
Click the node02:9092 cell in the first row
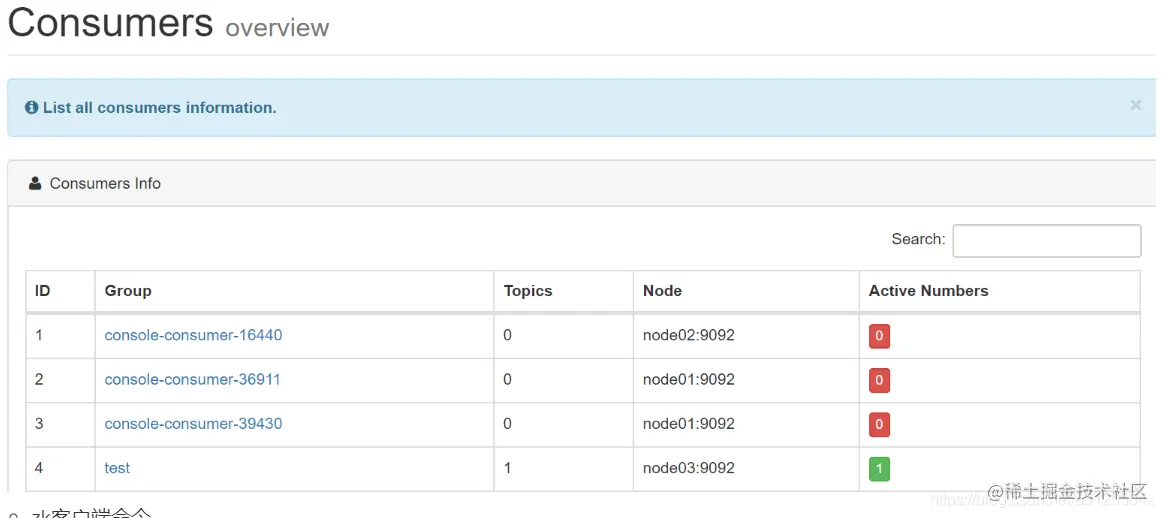(688, 335)
